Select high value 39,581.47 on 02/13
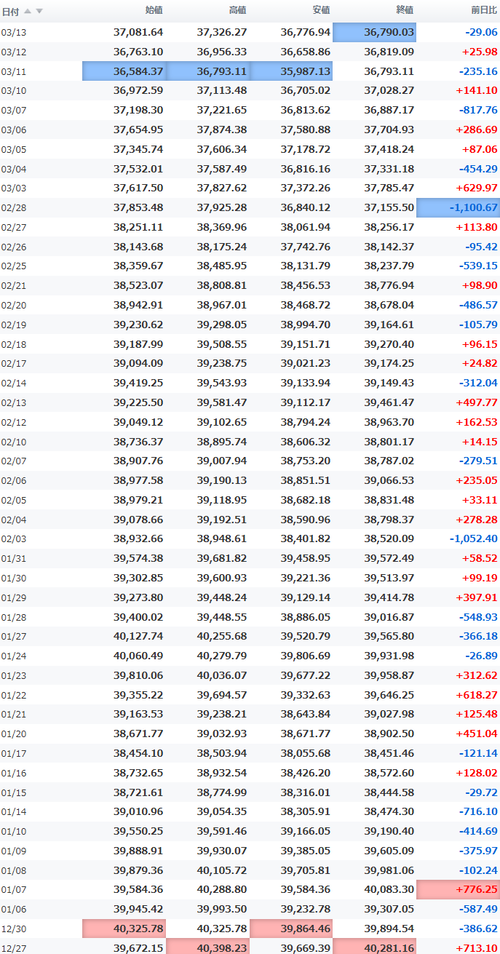 [222, 402]
